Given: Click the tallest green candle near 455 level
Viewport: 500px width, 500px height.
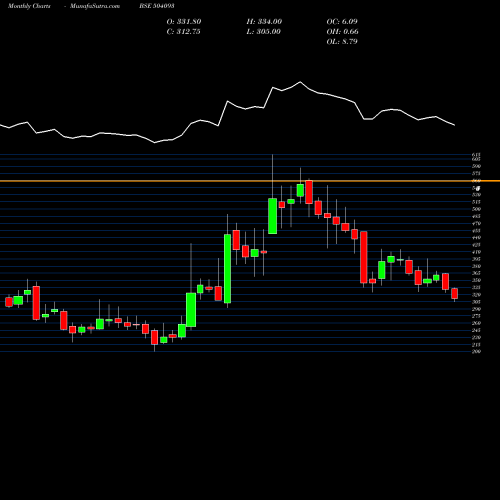Looking at the screenshot, I should (x=227, y=269).
